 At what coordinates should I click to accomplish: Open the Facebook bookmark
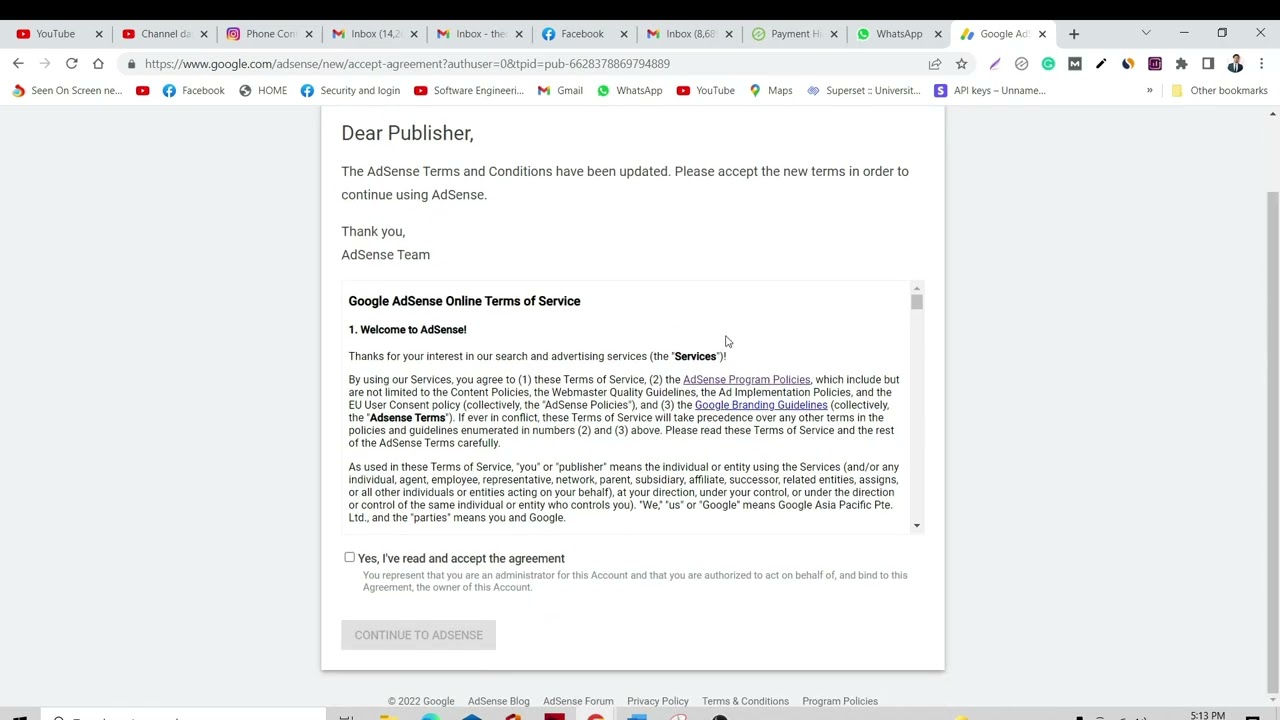pyautogui.click(x=193, y=91)
